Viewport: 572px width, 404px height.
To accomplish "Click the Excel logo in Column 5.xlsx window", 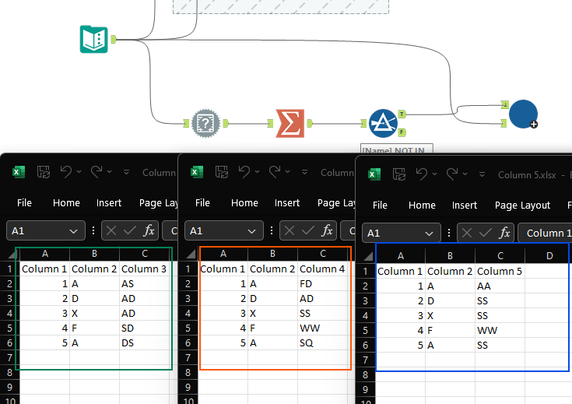I will pyautogui.click(x=374, y=174).
